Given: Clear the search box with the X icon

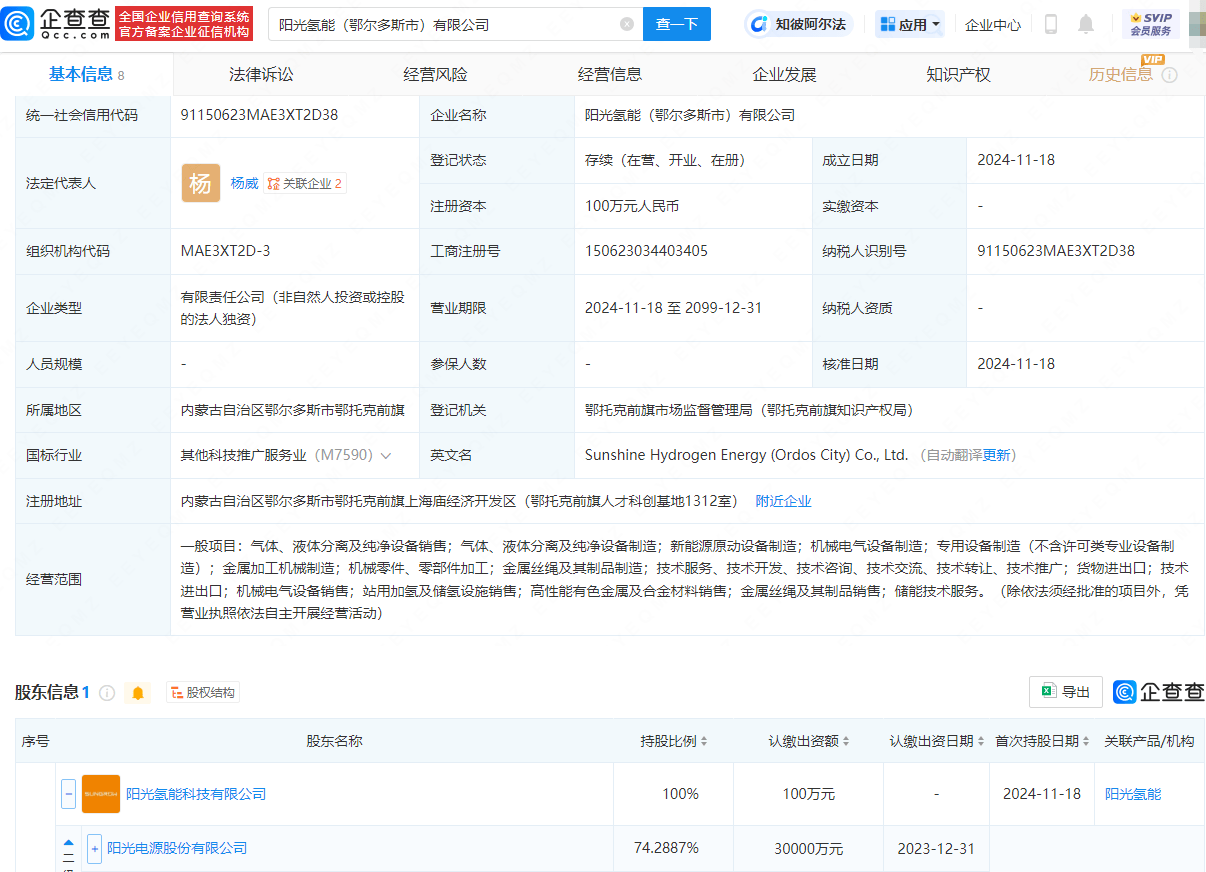Looking at the screenshot, I should click(x=626, y=24).
